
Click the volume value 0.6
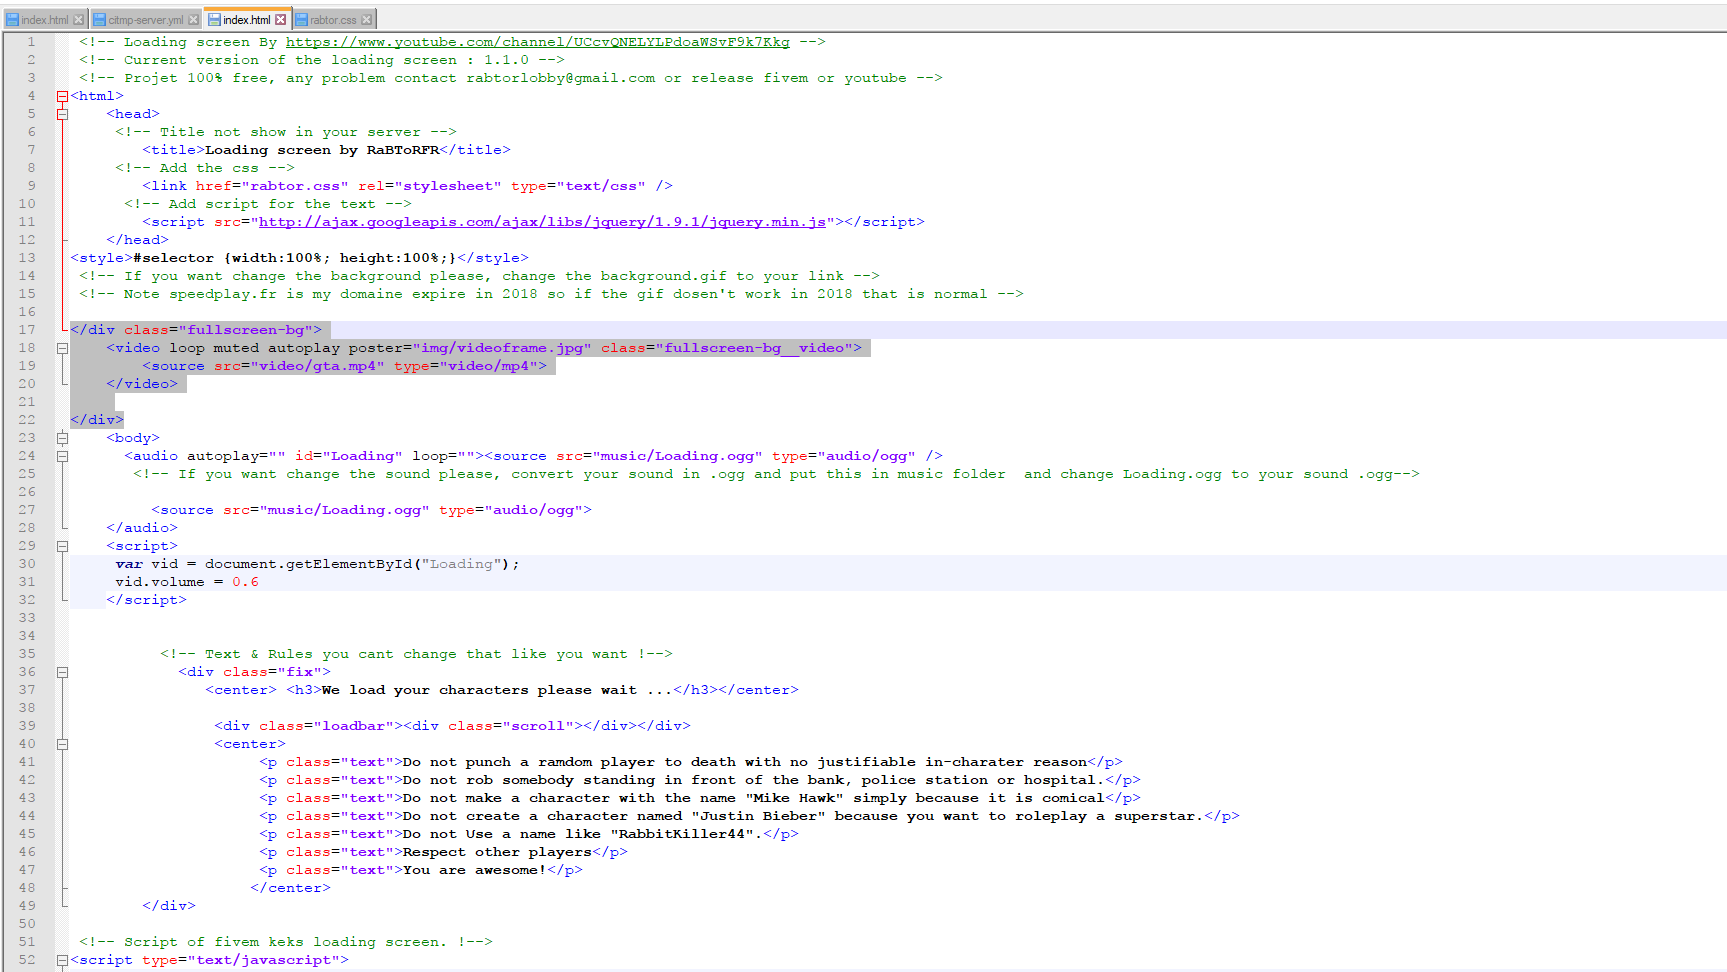pyautogui.click(x=245, y=582)
